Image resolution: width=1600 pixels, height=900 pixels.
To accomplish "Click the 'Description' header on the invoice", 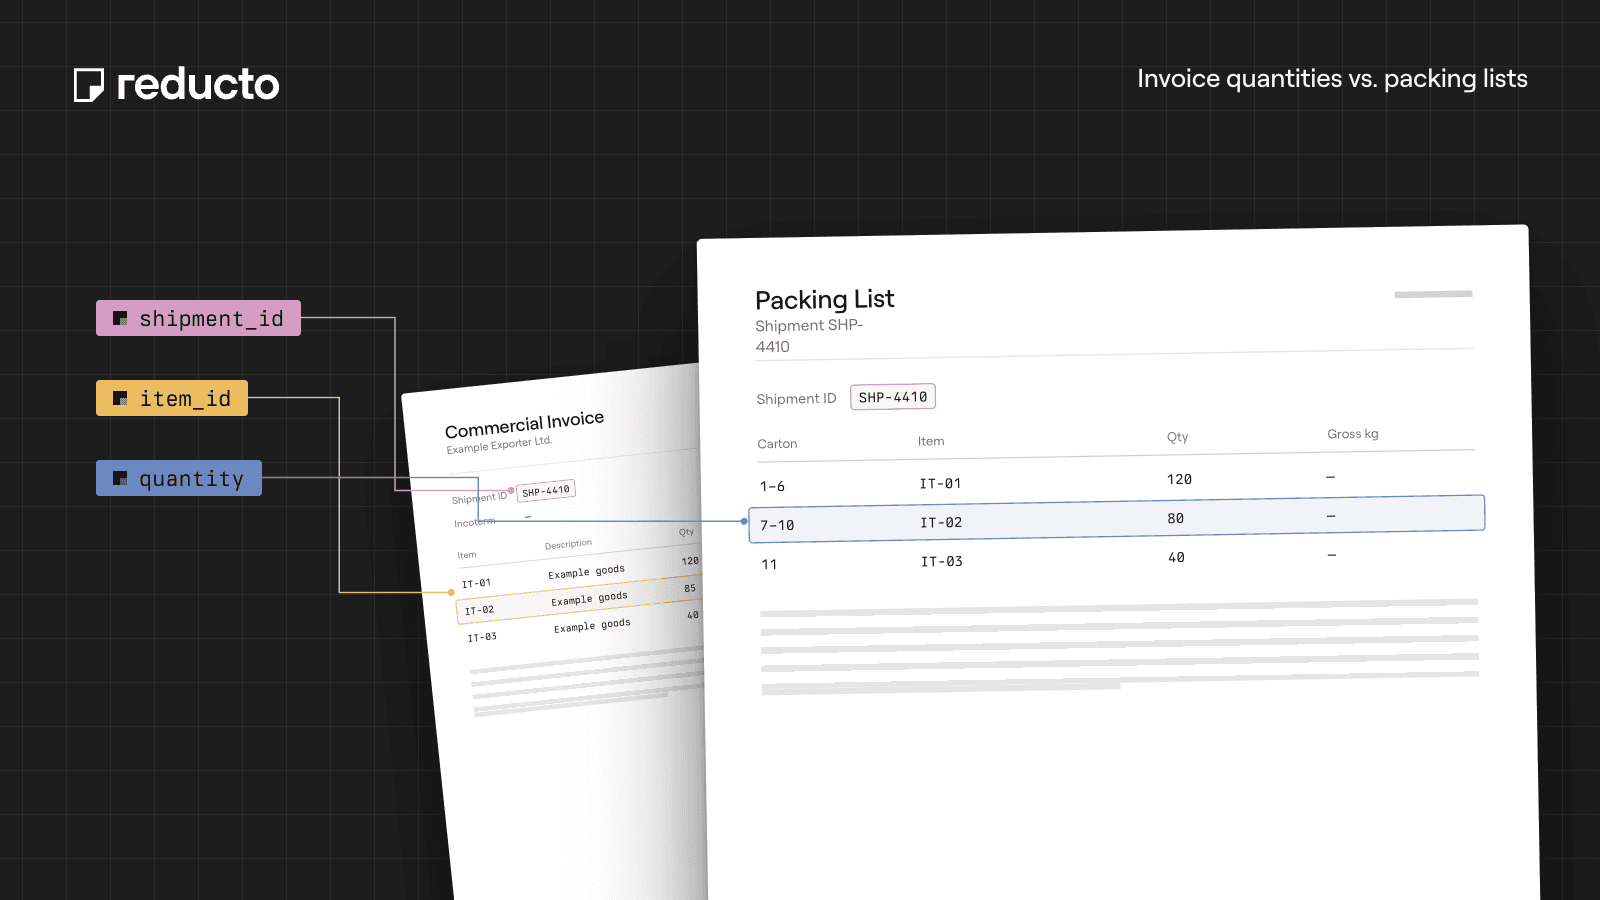I will coord(568,545).
